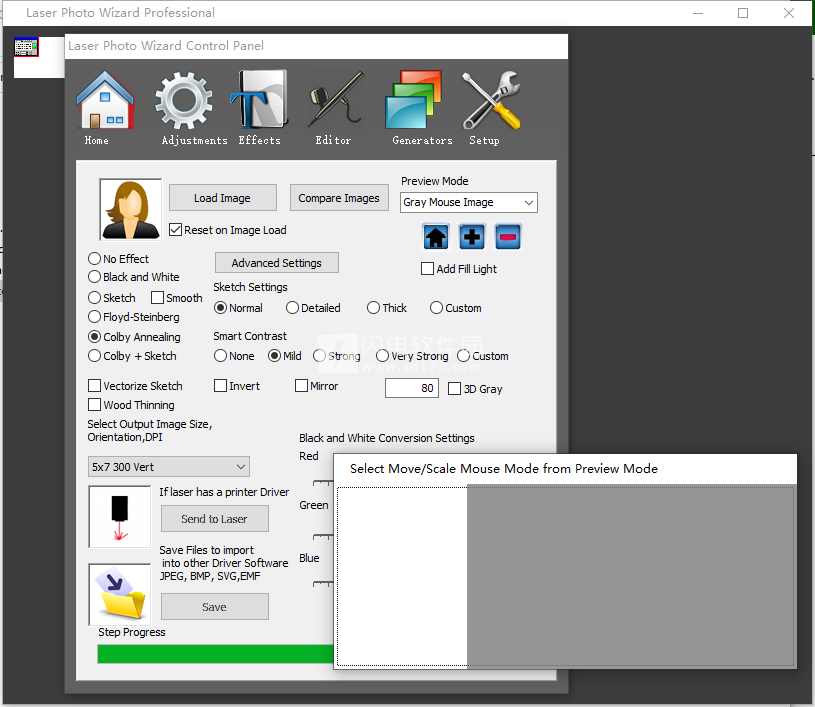
Task: Click the Save button
Action: 215,607
